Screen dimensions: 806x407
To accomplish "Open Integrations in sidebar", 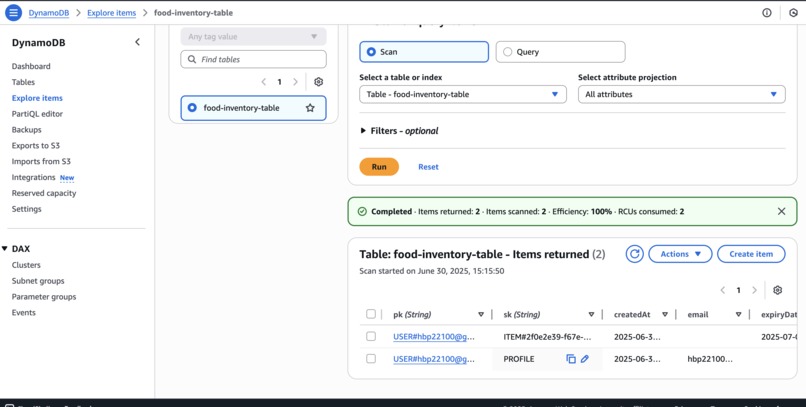I will 33,177.
